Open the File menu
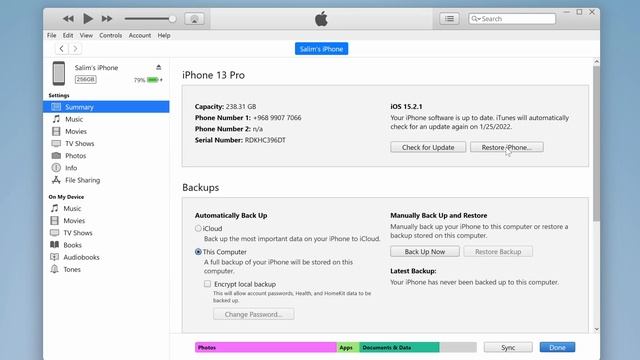Screen dimensions: 640x360 point(51,36)
